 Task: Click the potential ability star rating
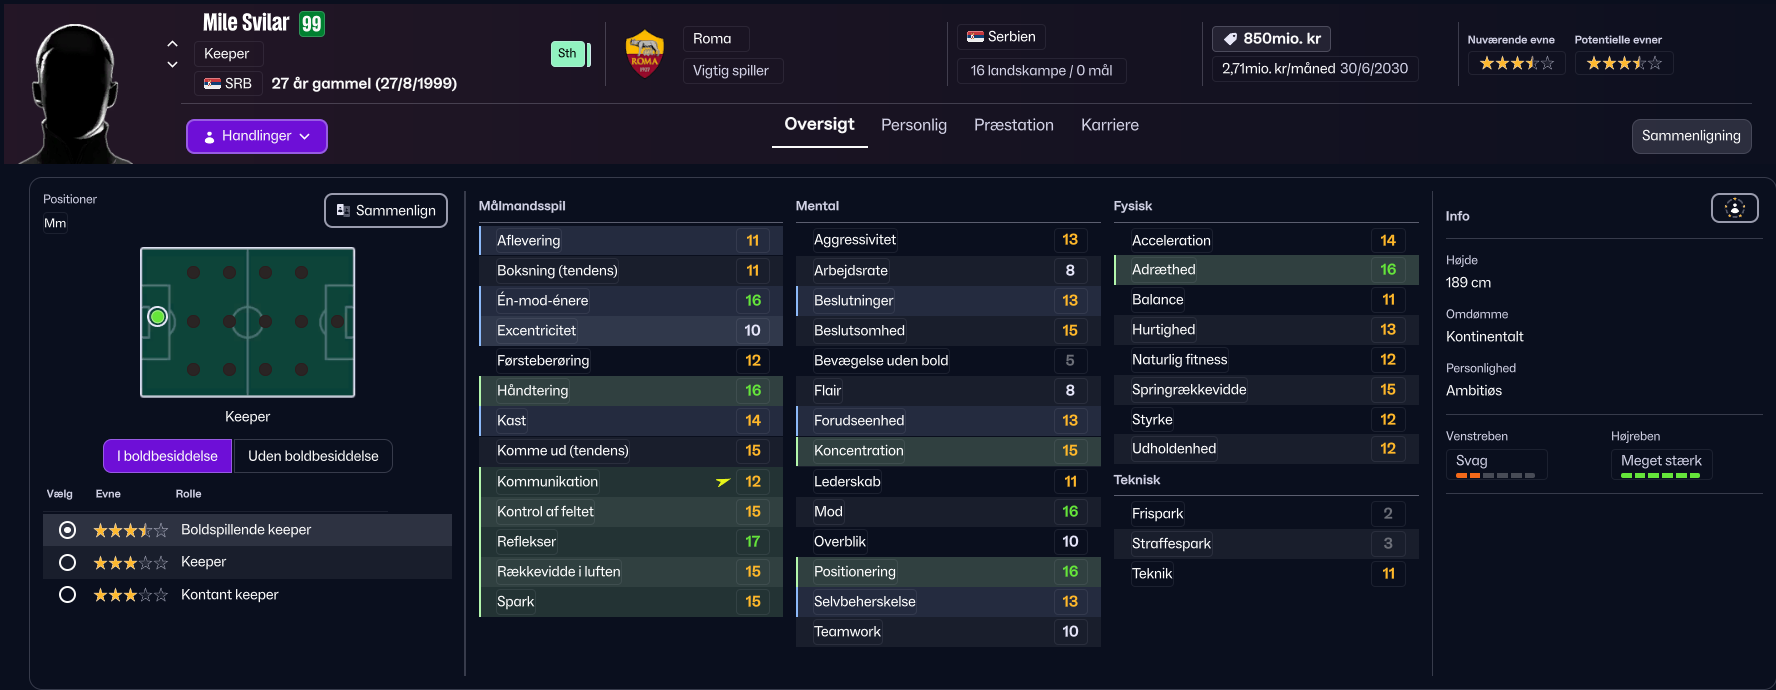(x=1624, y=63)
